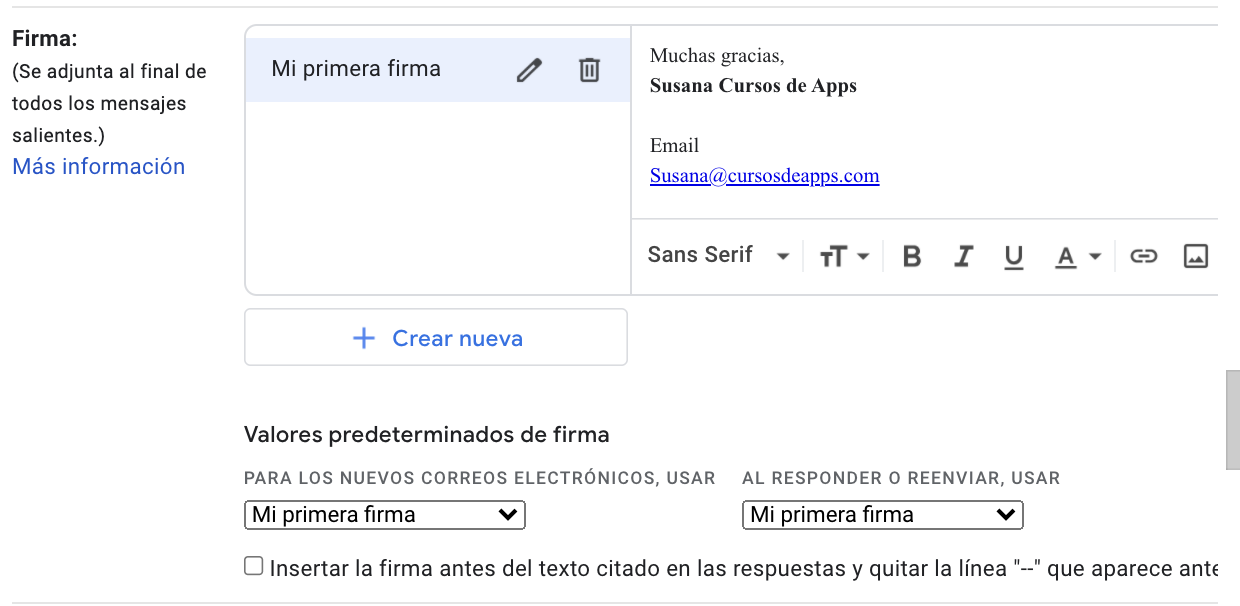Insert a link into the signature
Viewport: 1240px width, 606px height.
tap(1143, 257)
